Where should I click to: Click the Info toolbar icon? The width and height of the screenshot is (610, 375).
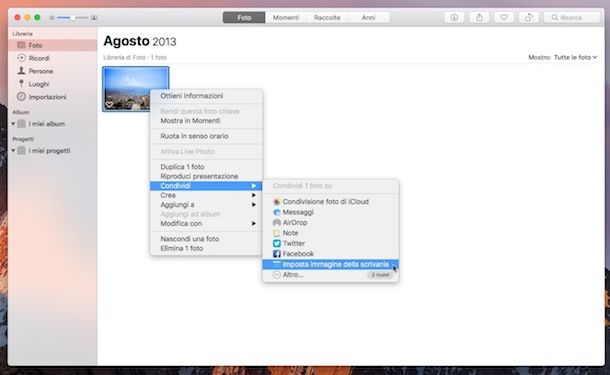[454, 18]
